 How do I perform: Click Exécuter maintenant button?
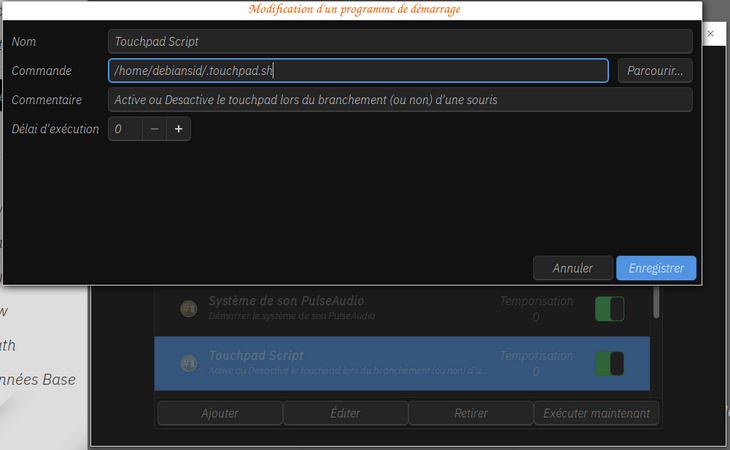[x=597, y=413]
